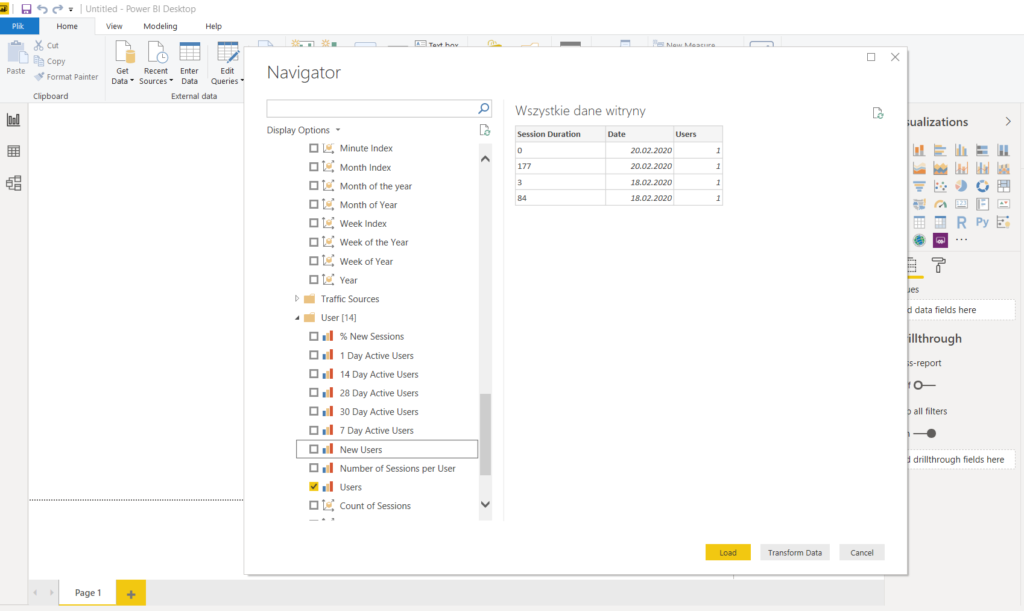1024x611 pixels.
Task: Check the 30 Day Active Users box
Action: tap(313, 411)
